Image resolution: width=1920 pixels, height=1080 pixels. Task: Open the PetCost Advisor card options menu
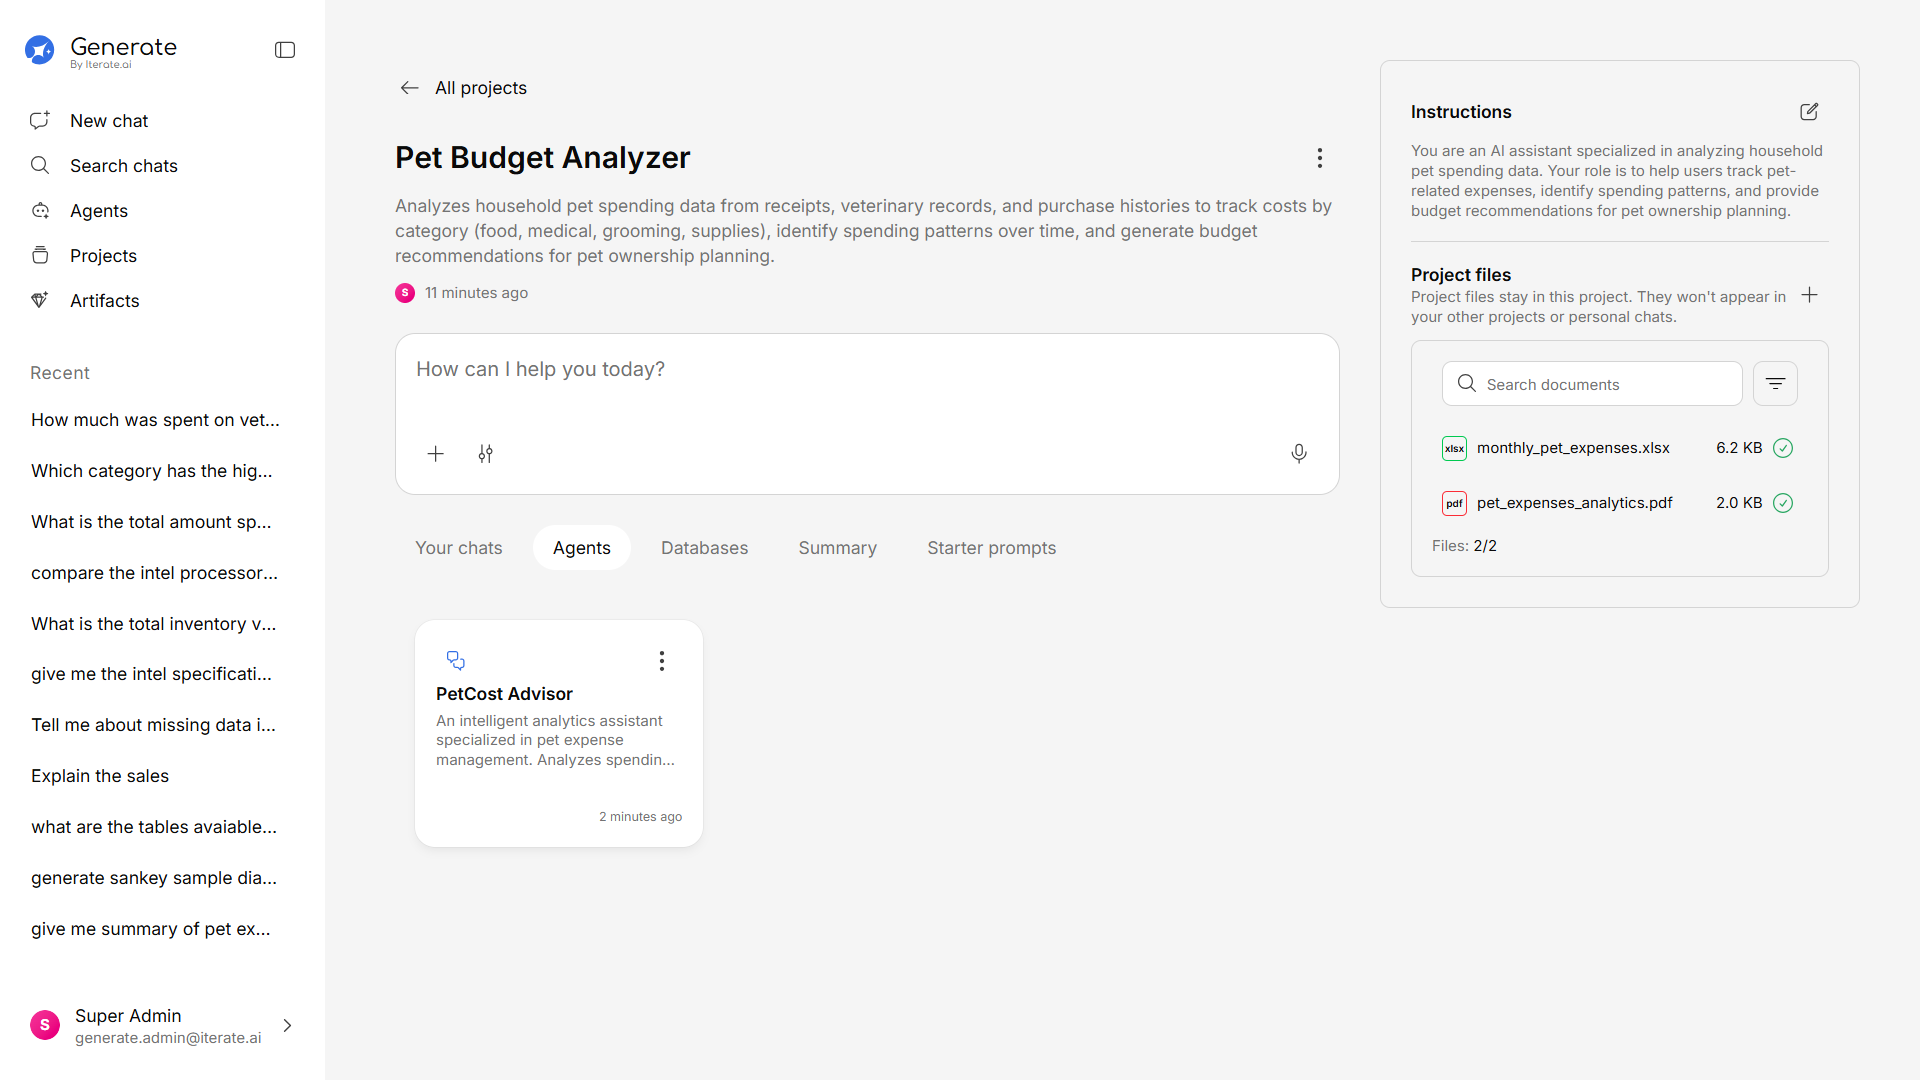click(661, 661)
